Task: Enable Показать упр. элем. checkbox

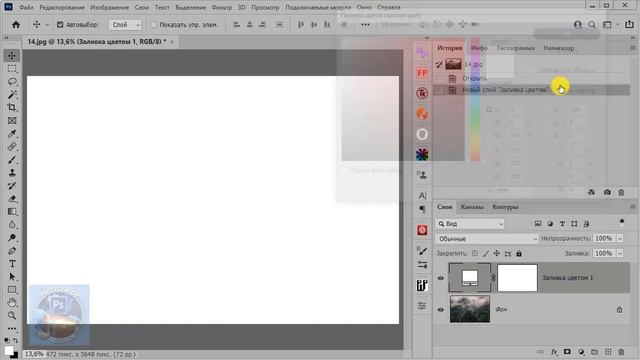Action: 154,25
